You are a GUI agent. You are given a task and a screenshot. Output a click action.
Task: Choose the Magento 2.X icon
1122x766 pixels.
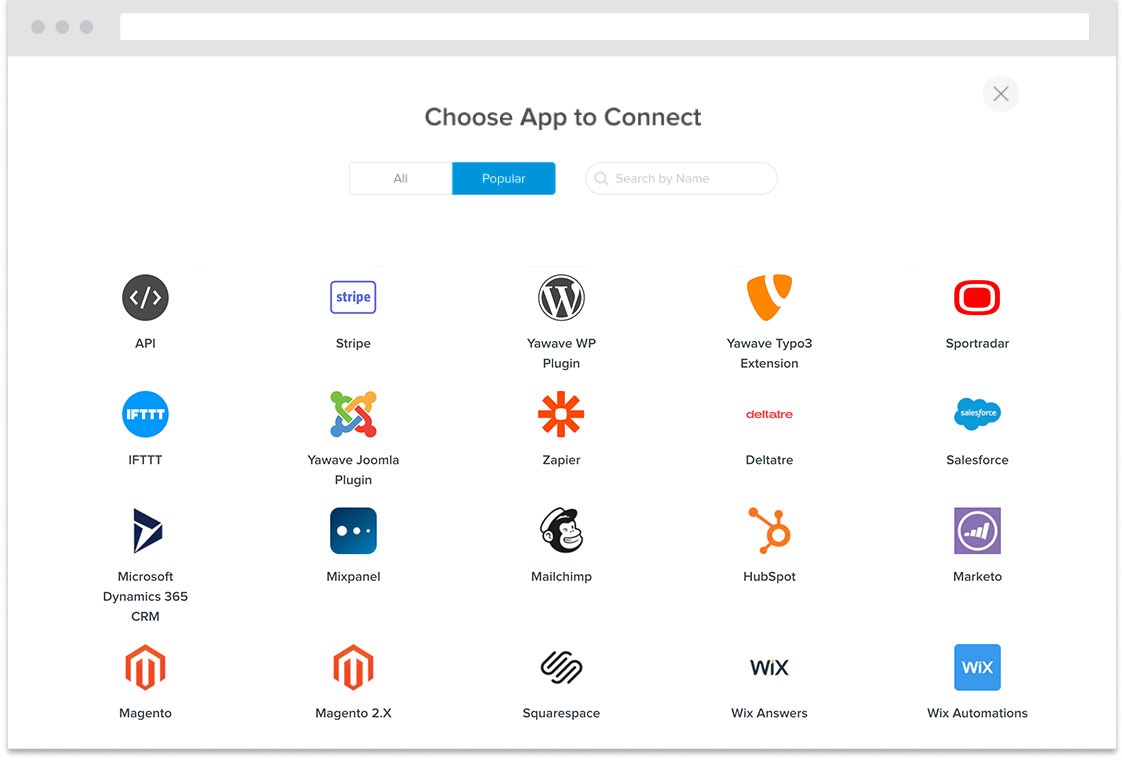click(x=353, y=667)
